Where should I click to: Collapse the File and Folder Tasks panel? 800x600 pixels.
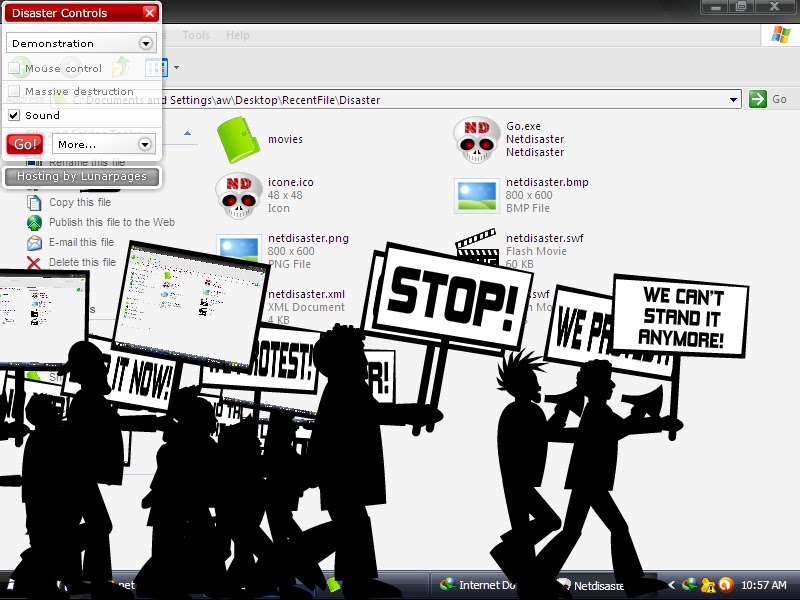187,134
